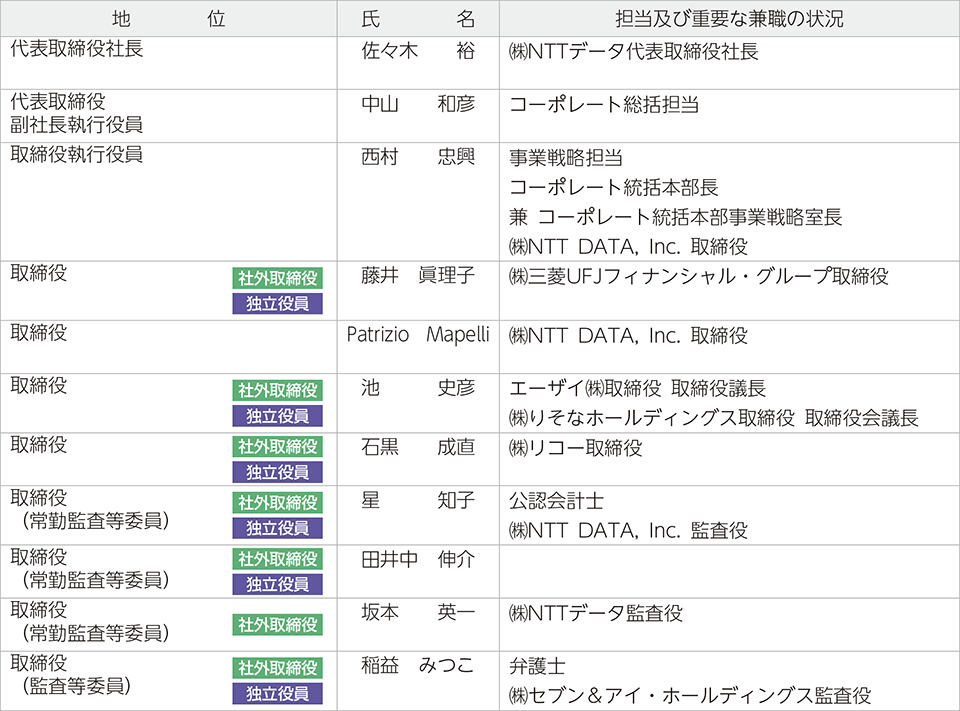The width and height of the screenshot is (960, 711).
Task: Select the name 石黒 成直
Action: pos(418,447)
